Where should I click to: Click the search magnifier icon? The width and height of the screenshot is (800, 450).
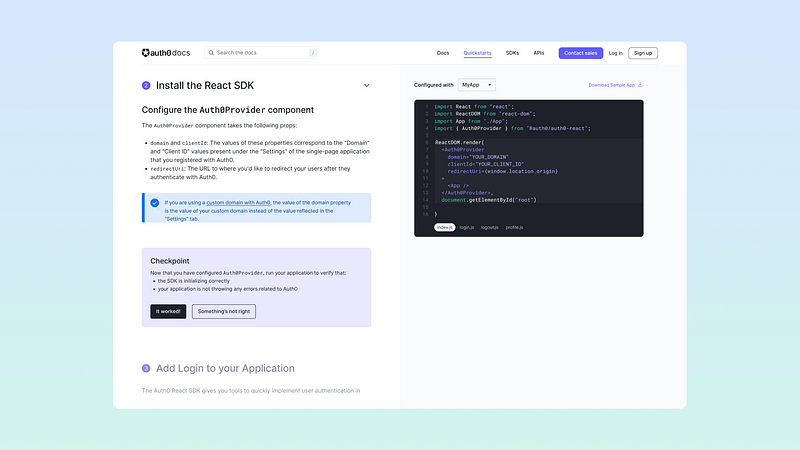(x=211, y=53)
